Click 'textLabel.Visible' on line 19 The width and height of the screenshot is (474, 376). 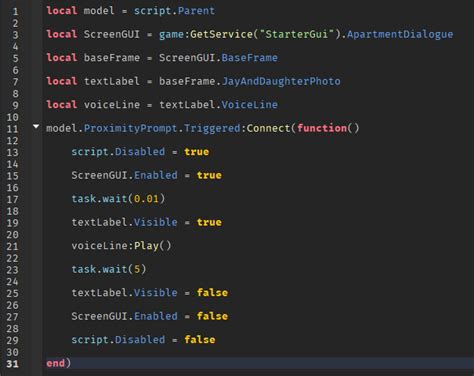pos(124,222)
